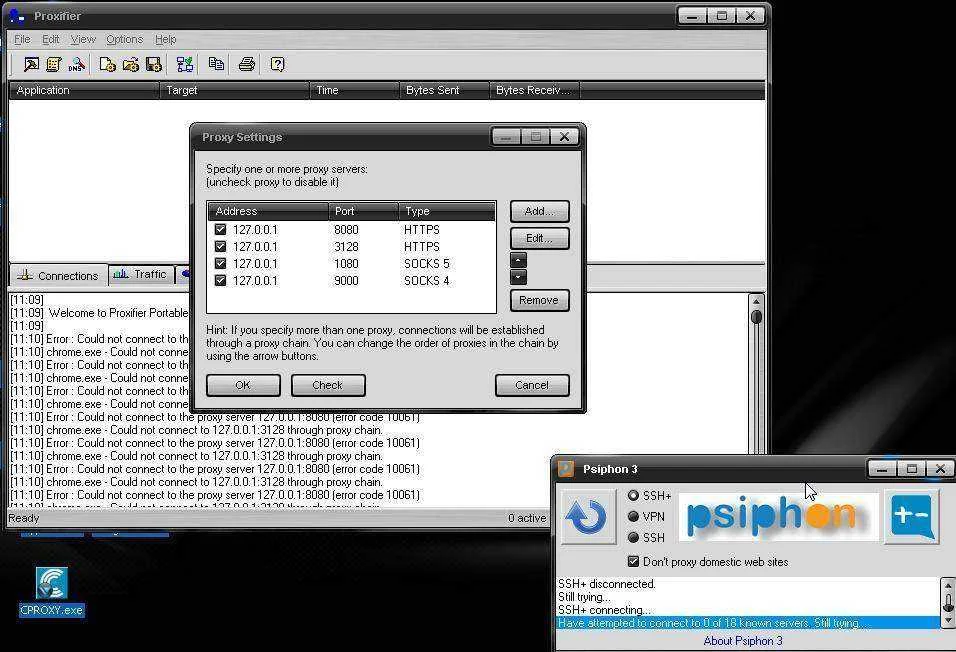Screen dimensions: 956x652
Task: Select the SSH+ radio option in Psiphon
Action: point(633,495)
